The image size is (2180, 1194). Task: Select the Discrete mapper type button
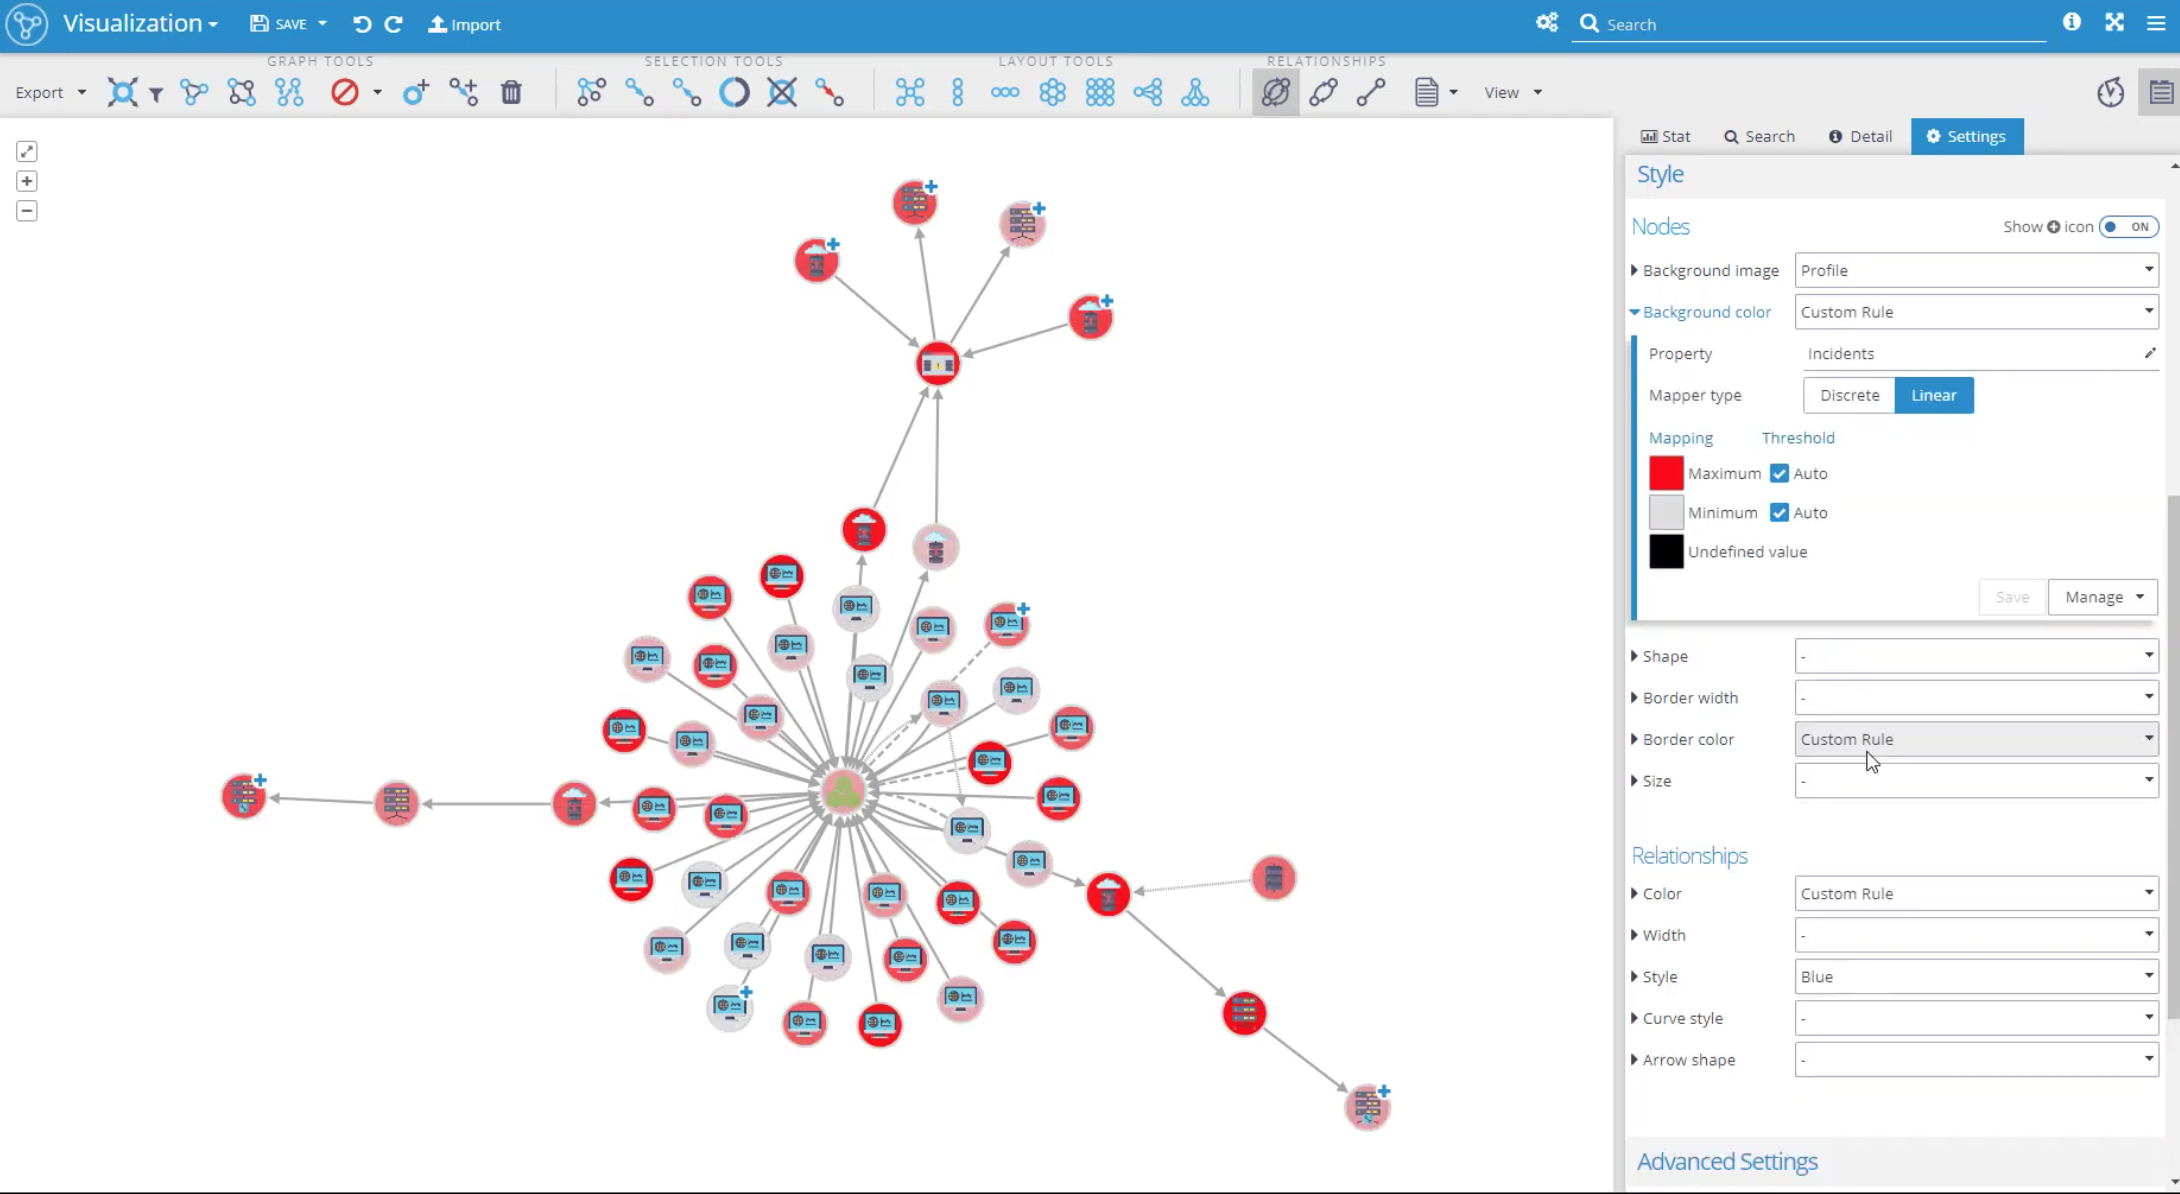(1849, 395)
